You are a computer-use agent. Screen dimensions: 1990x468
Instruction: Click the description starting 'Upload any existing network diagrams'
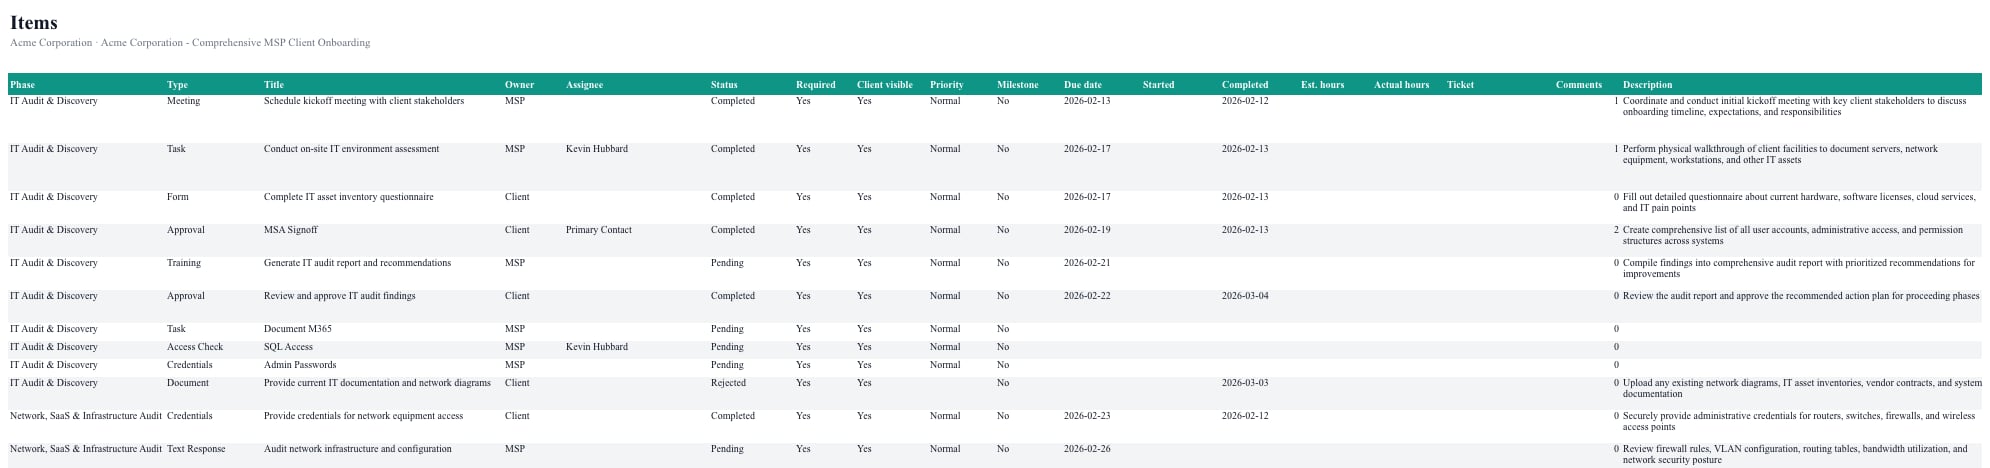point(1802,388)
